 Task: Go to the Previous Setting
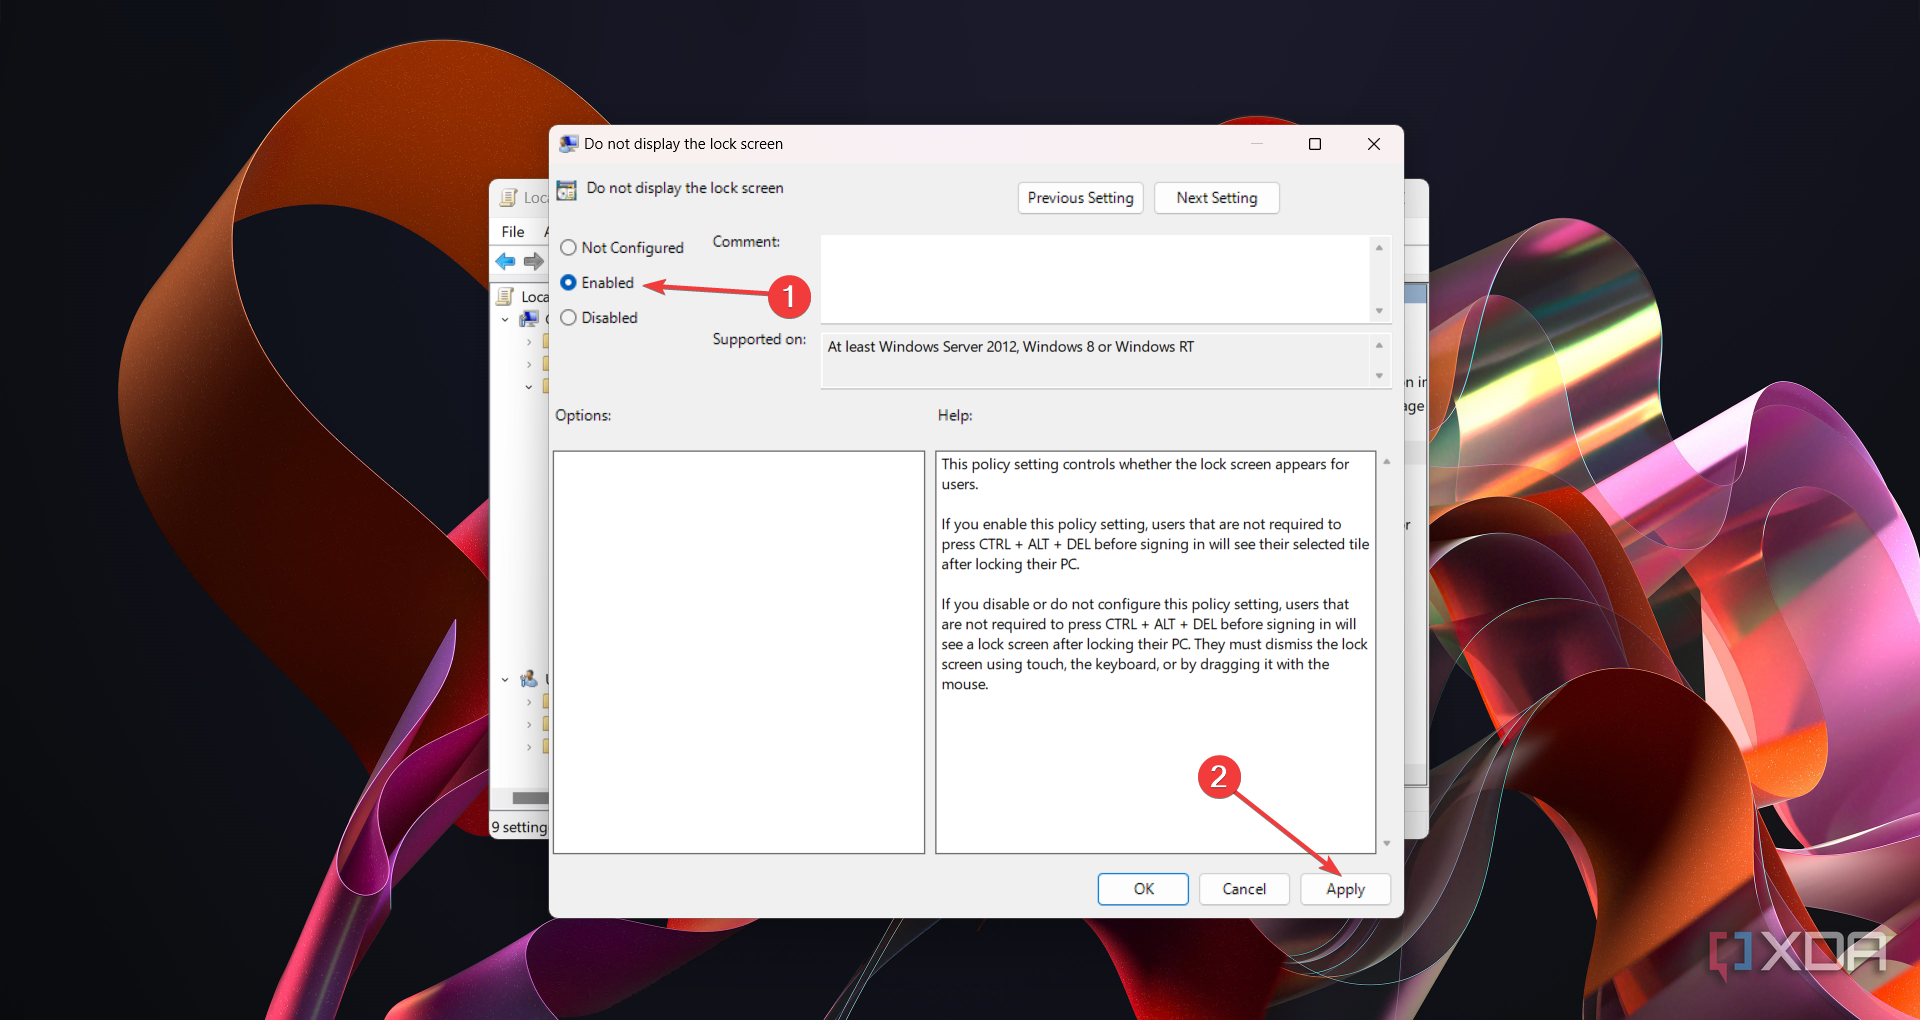point(1080,198)
